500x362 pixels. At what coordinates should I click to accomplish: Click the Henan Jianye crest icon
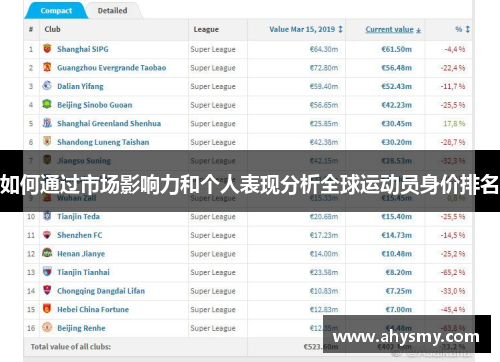(47, 253)
